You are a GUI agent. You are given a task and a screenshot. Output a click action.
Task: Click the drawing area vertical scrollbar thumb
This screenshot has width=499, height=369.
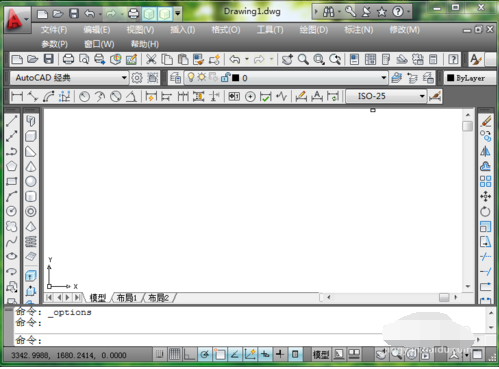[x=468, y=126]
